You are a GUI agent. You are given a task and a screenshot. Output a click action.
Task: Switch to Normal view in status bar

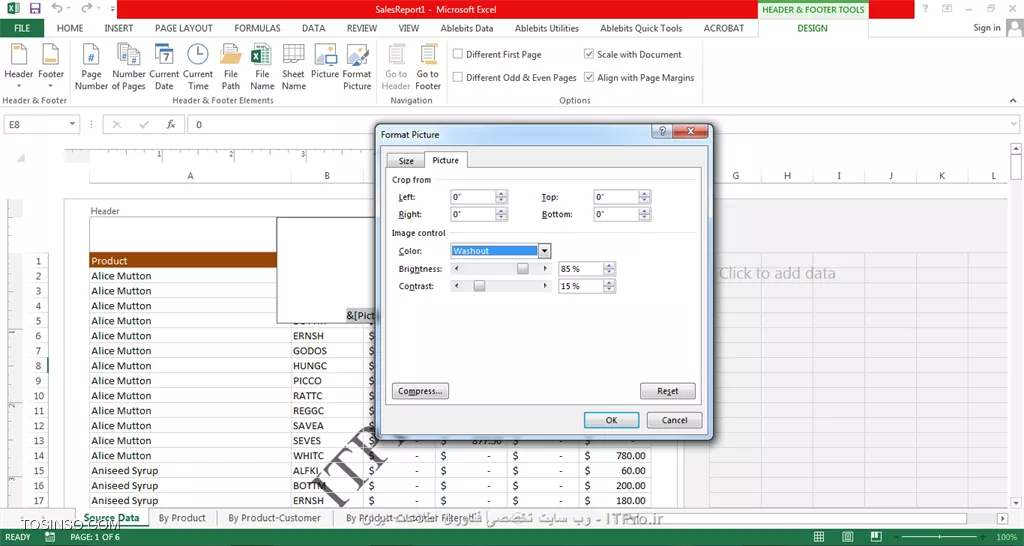tap(819, 537)
